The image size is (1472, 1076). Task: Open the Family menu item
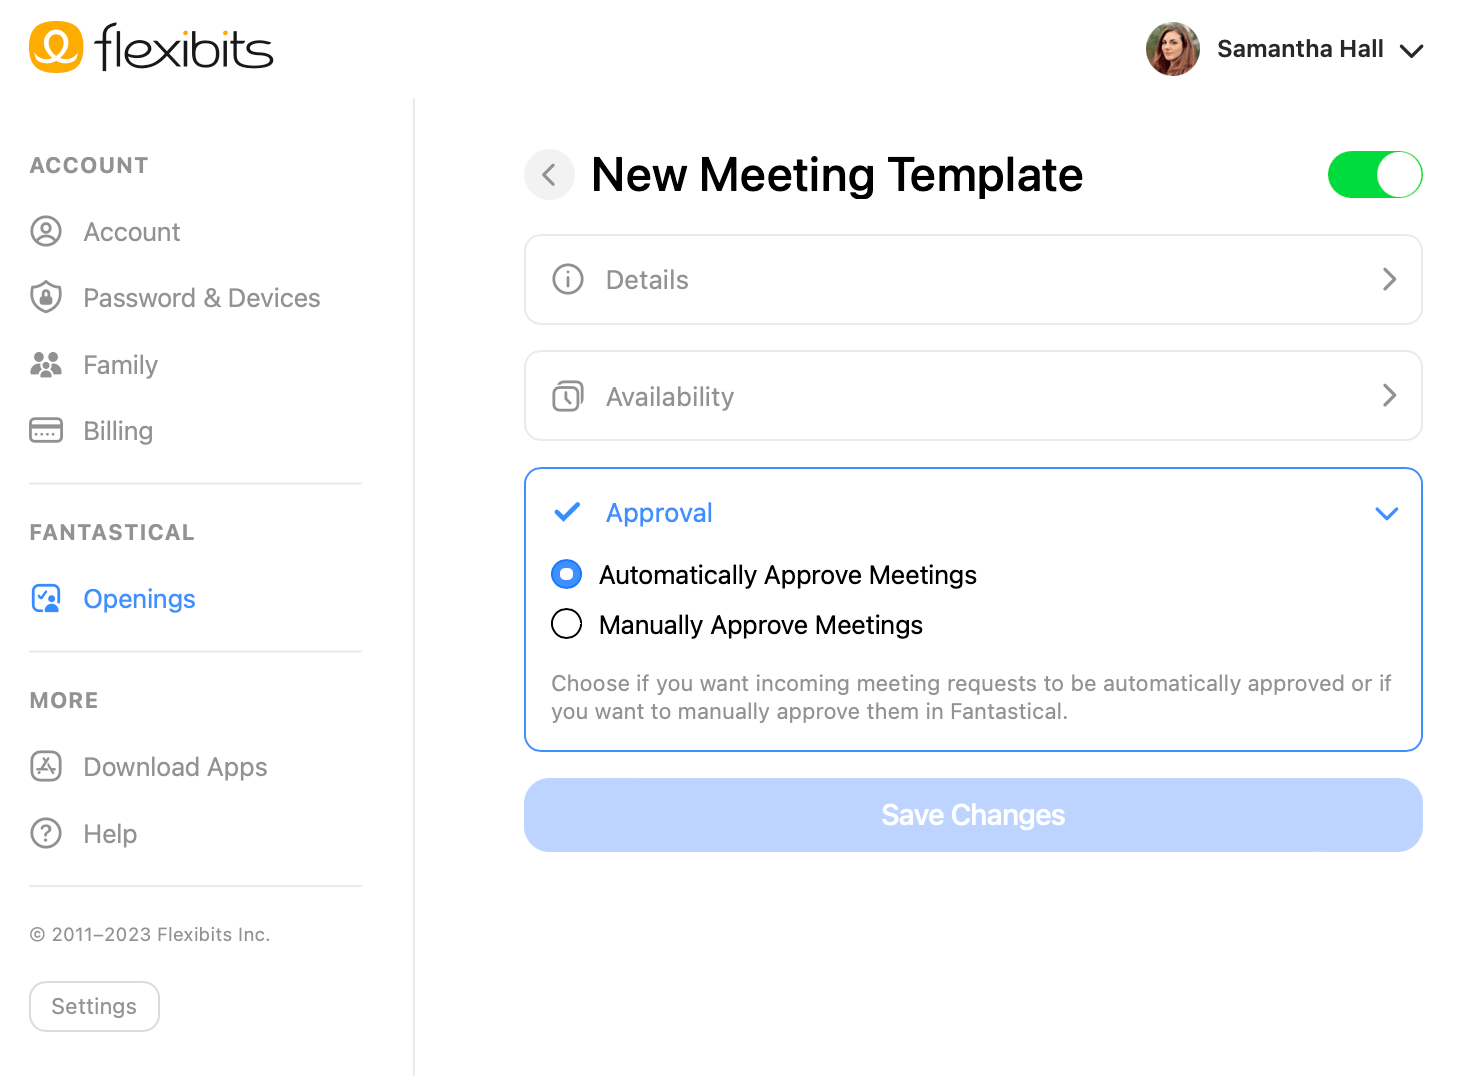click(x=121, y=364)
